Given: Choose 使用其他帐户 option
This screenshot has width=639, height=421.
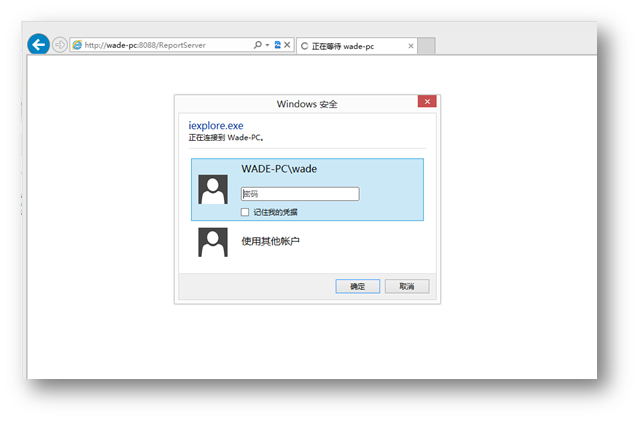Looking at the screenshot, I should [x=270, y=241].
